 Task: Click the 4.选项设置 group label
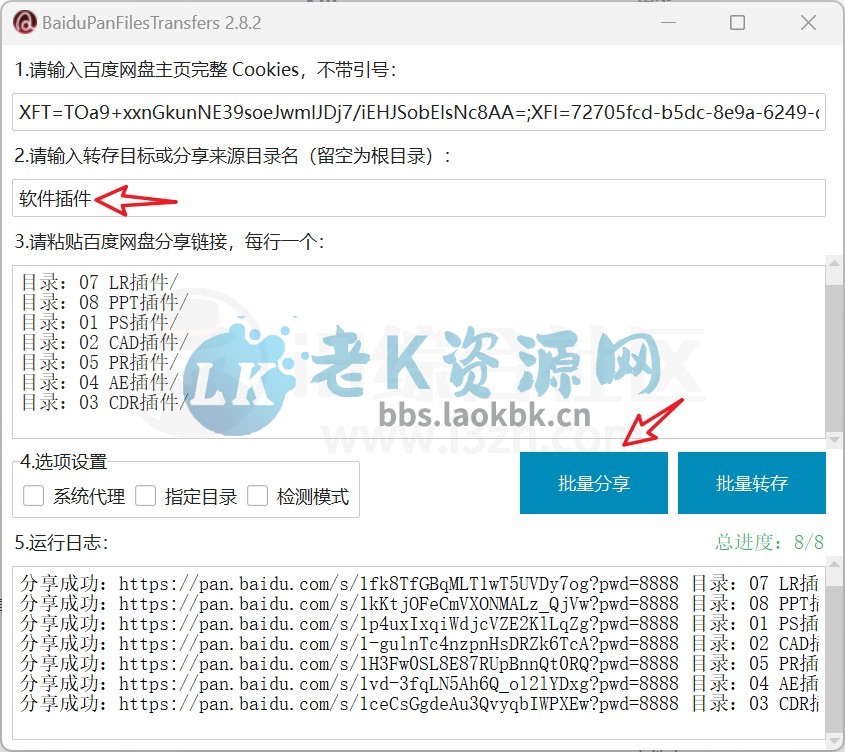(64, 462)
